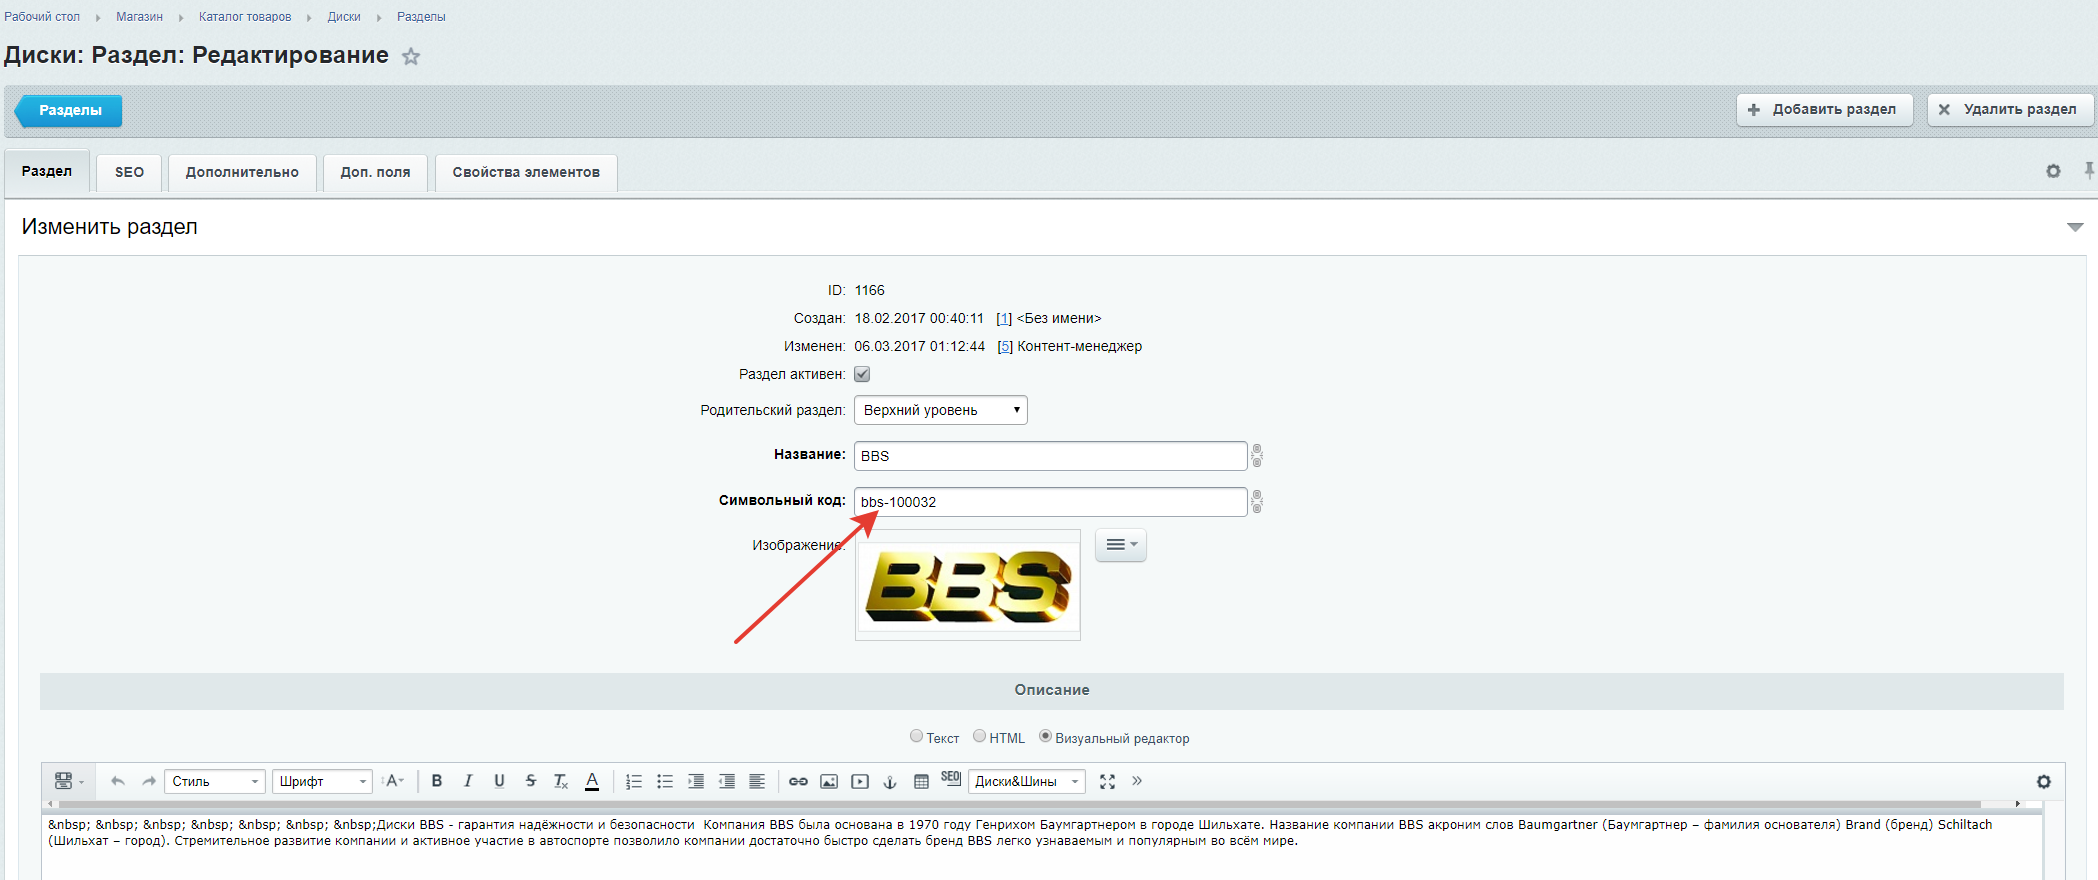
Task: Click the BBS logo thumbnail
Action: [x=968, y=585]
